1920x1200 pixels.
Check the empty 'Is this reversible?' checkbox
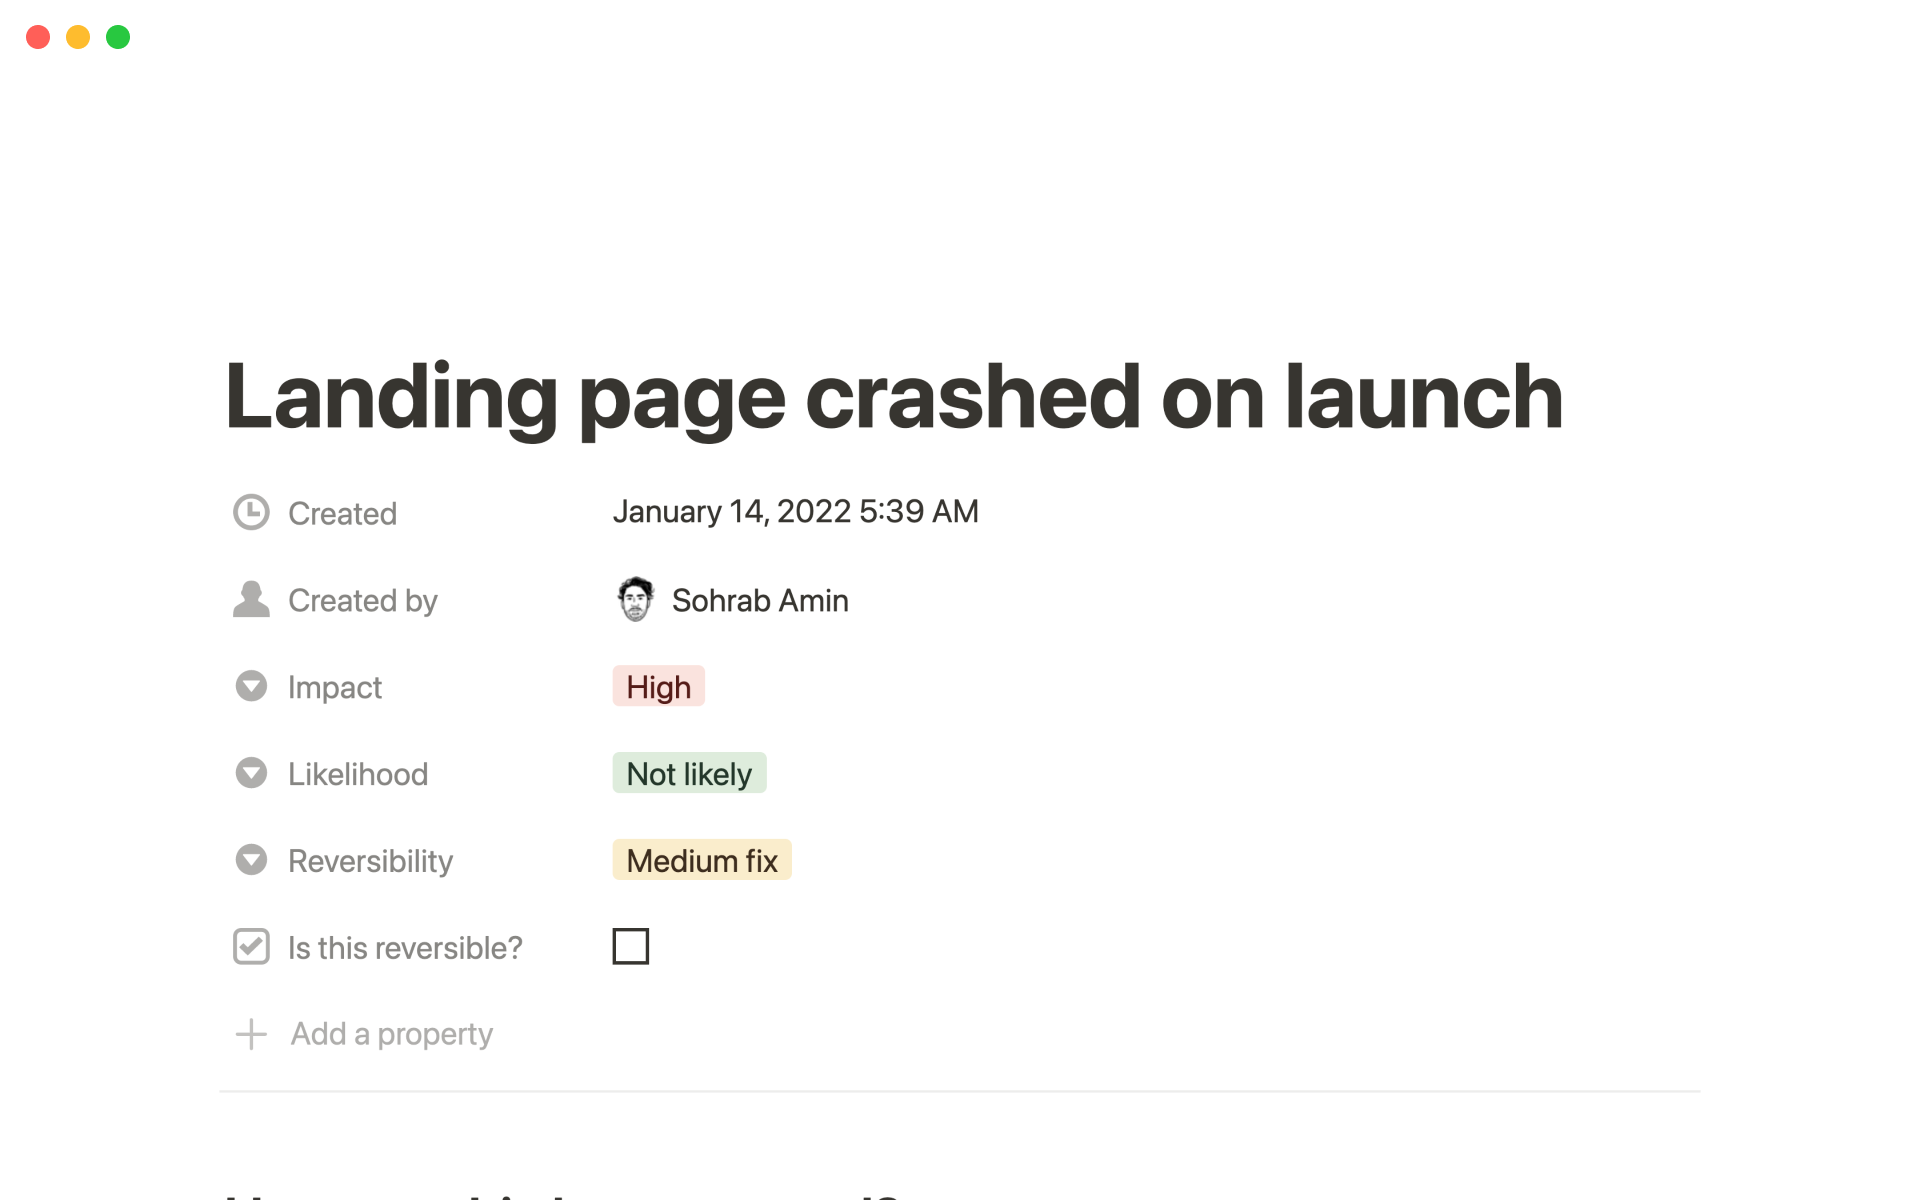630,946
